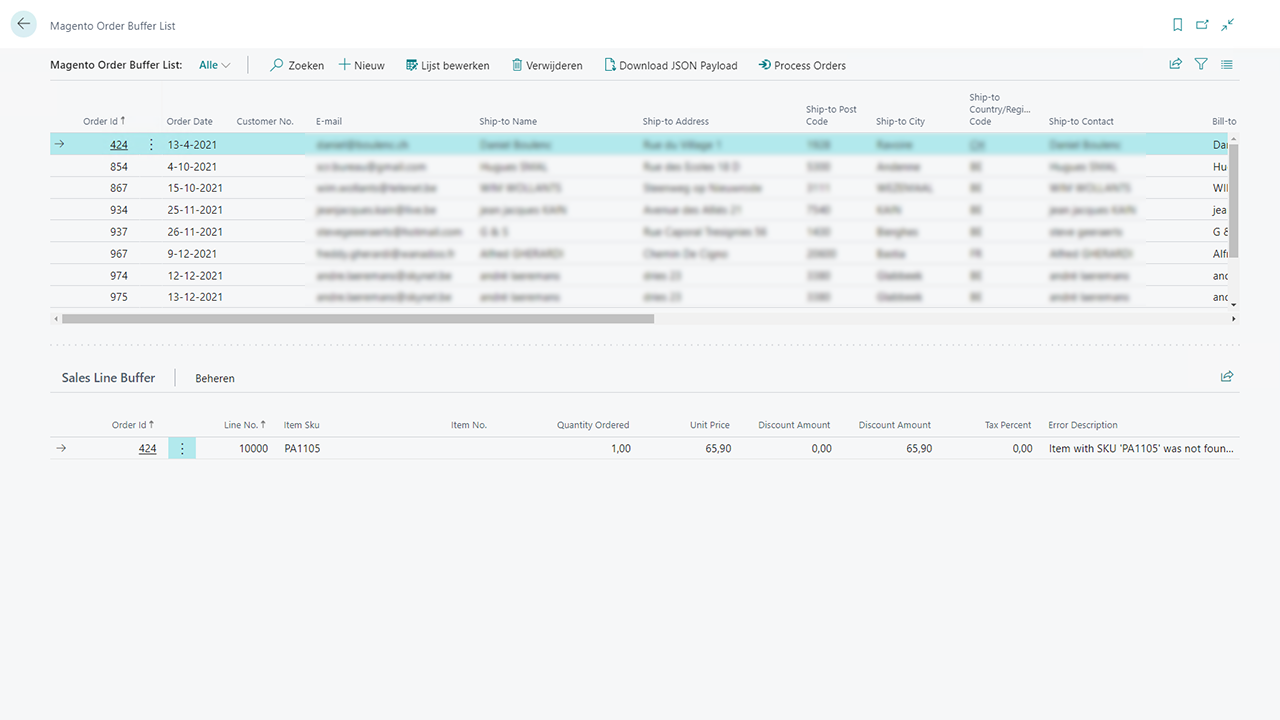1280x720 pixels.
Task: Click date cell 15-10-2021
Action: pyautogui.click(x=195, y=188)
